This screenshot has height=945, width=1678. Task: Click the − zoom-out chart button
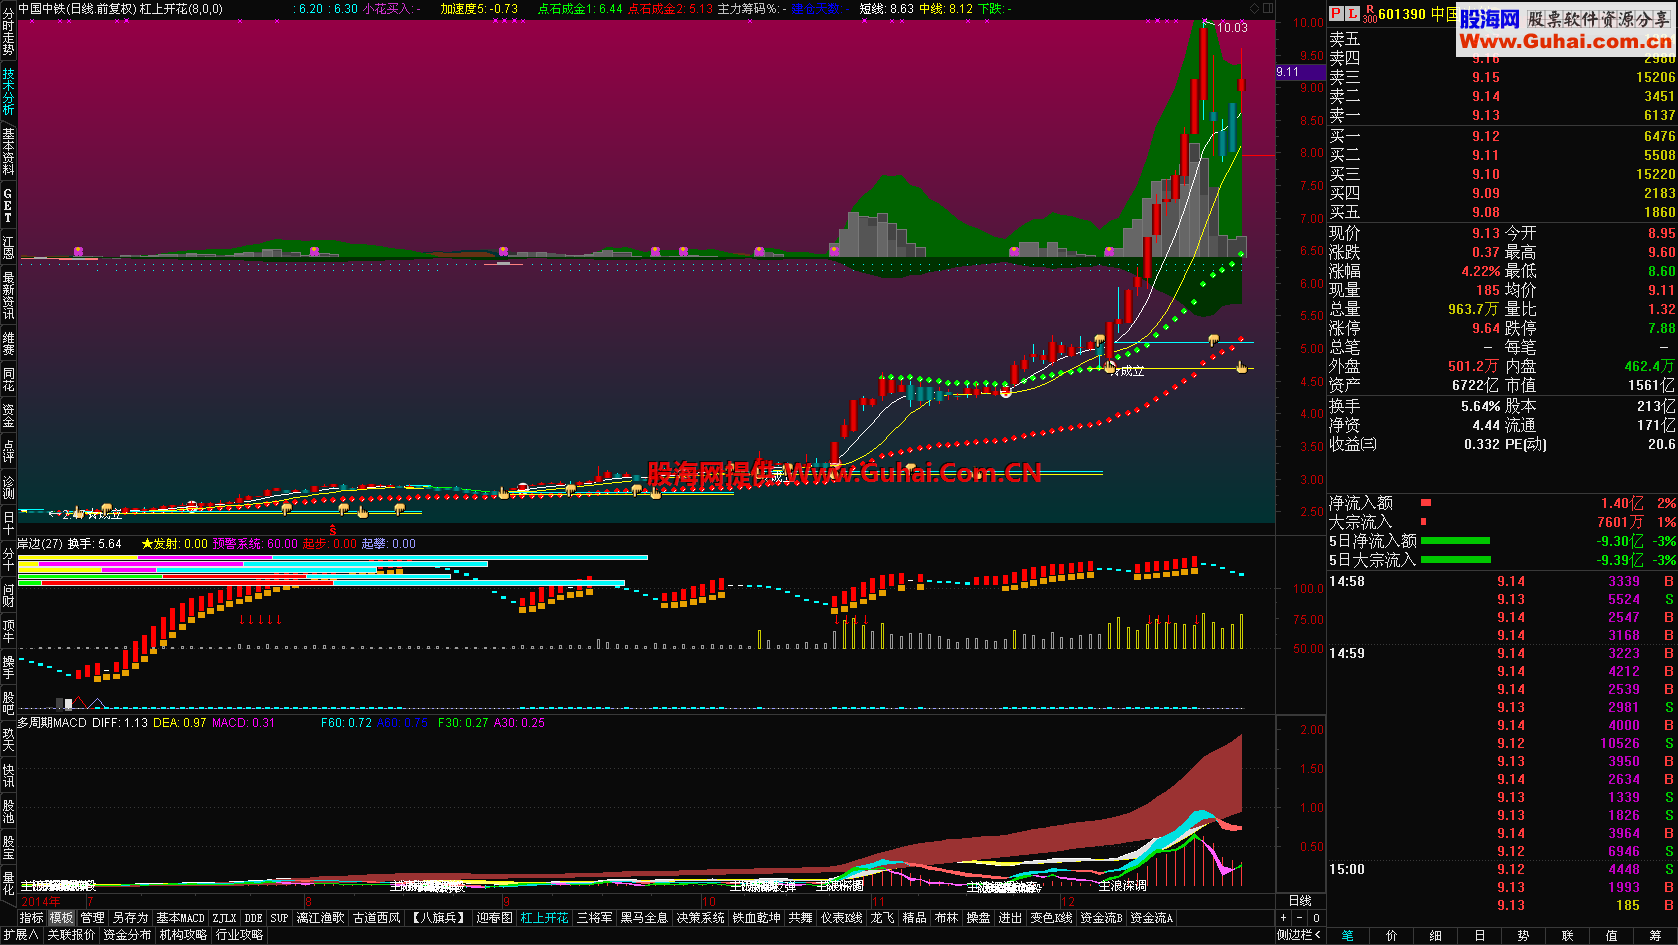click(x=1300, y=918)
